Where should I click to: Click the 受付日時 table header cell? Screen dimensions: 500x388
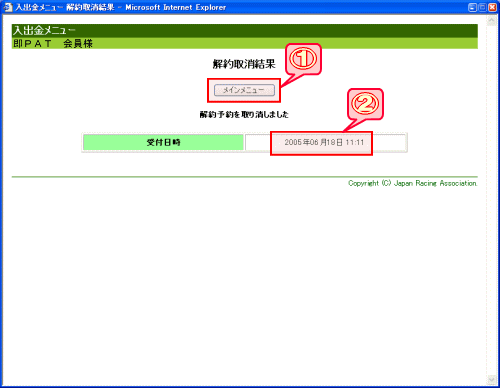(163, 142)
